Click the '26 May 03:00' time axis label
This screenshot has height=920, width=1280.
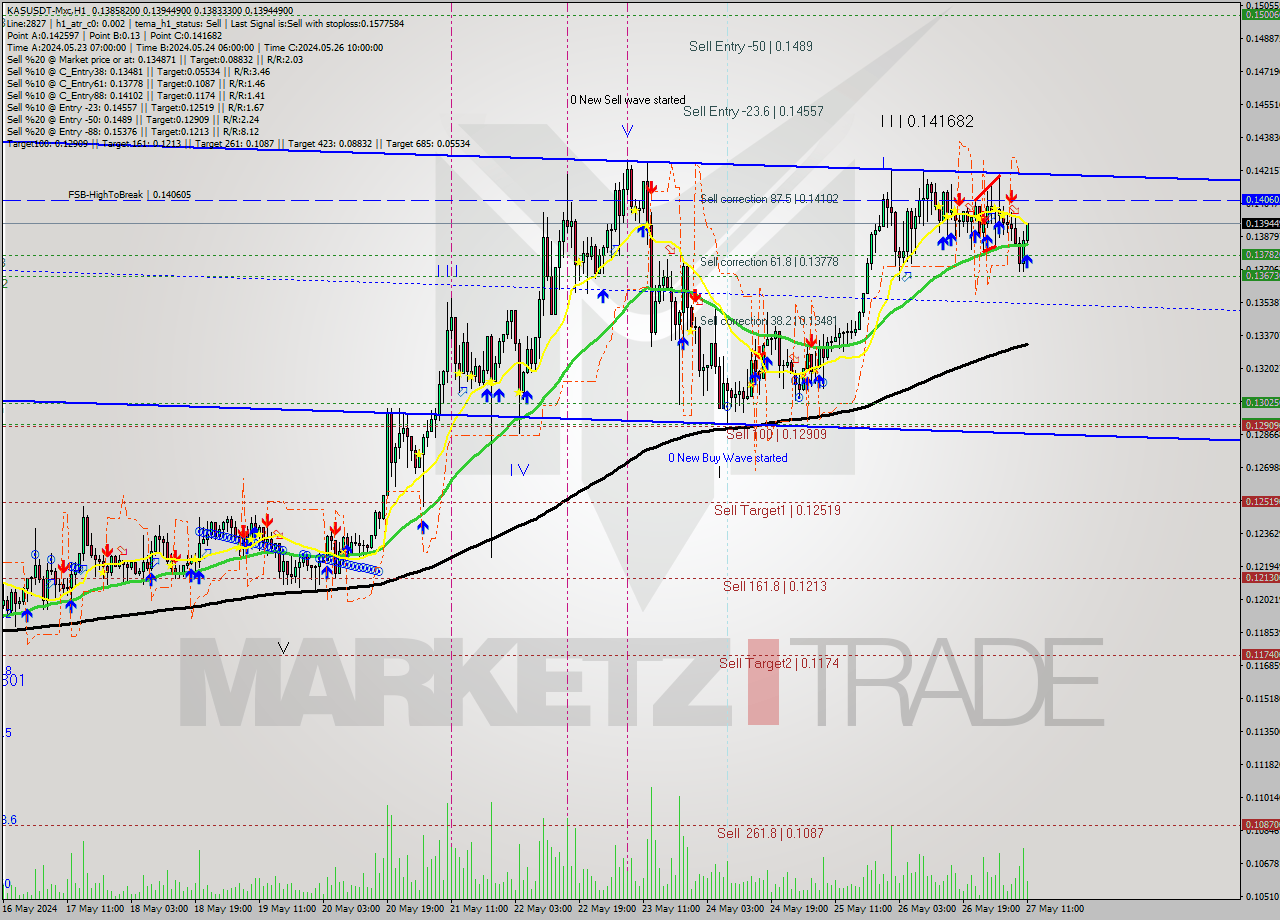point(927,908)
